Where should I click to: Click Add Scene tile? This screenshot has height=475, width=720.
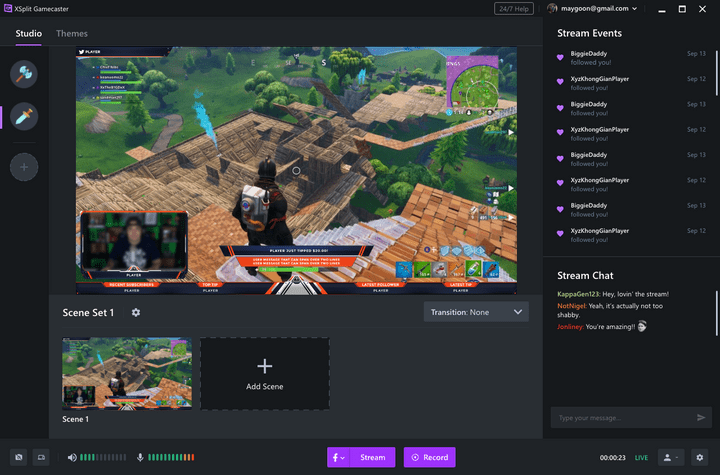(x=265, y=373)
